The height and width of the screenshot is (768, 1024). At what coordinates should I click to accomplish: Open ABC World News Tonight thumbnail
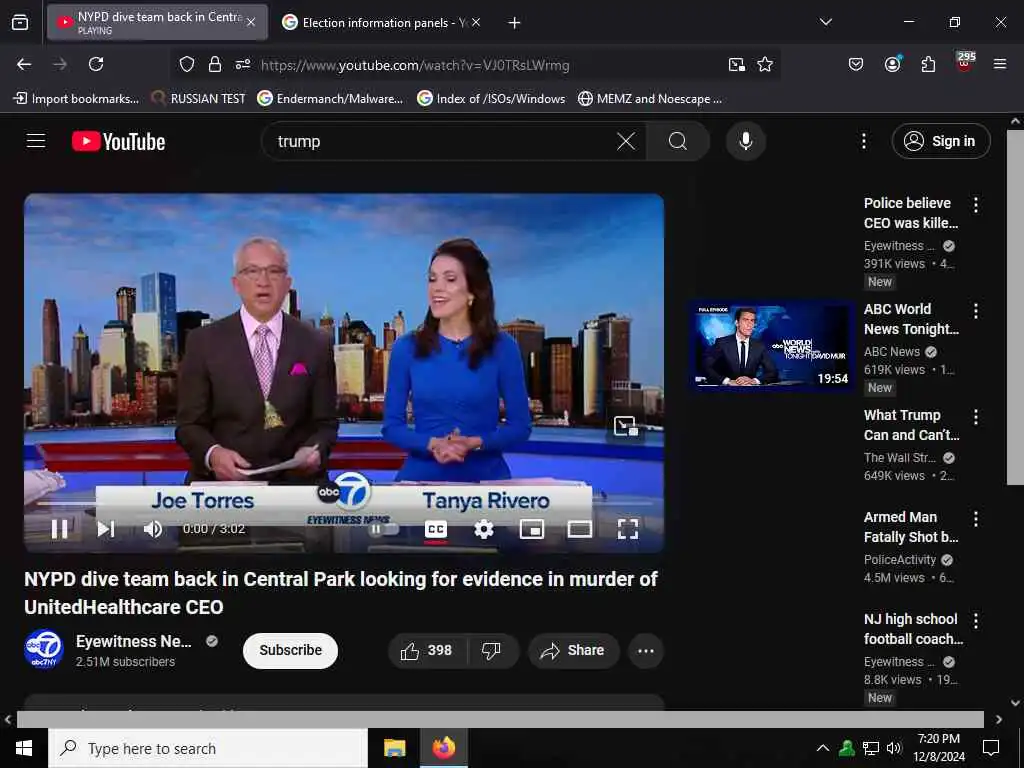click(772, 347)
